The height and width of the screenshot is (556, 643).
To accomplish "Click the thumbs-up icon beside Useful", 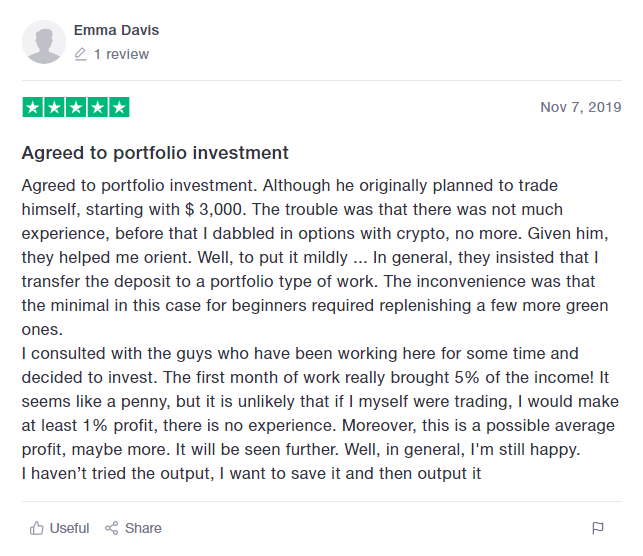I will 36,528.
